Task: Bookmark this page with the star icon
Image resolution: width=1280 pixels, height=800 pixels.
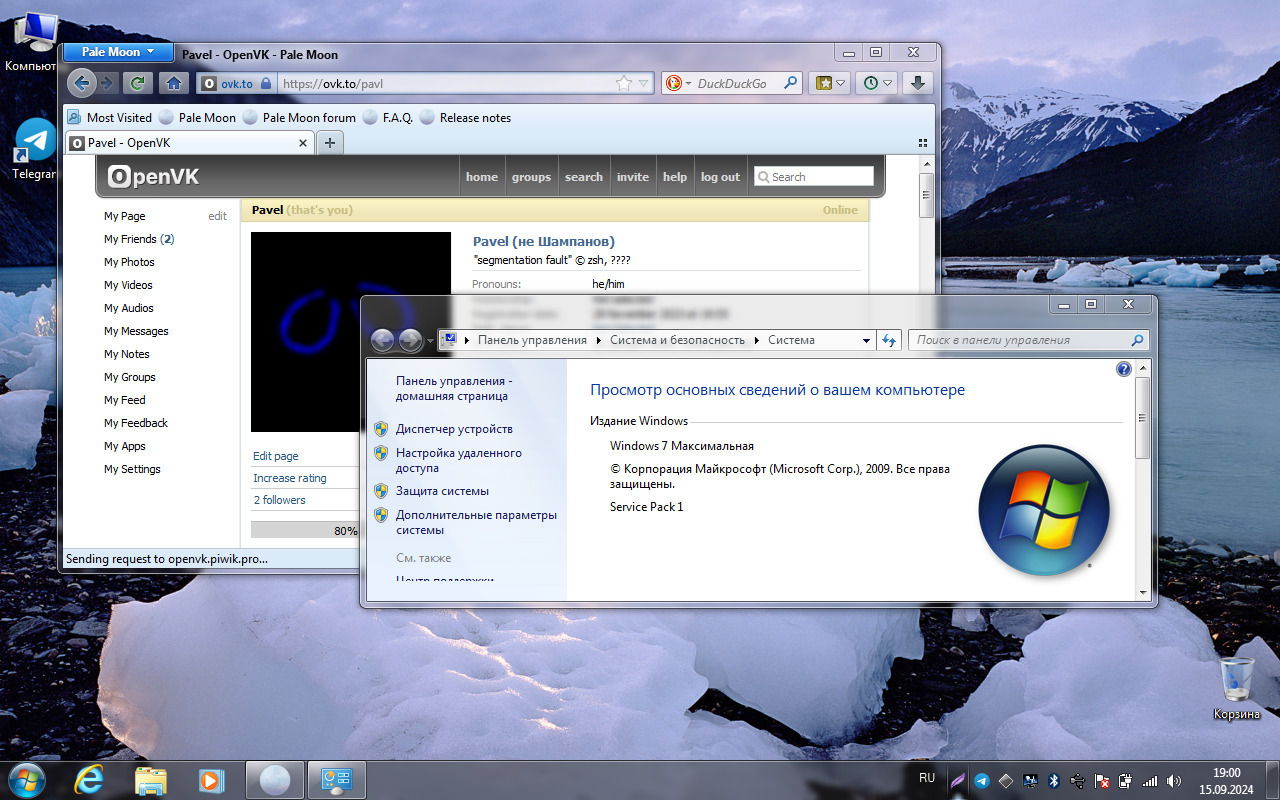Action: point(624,84)
